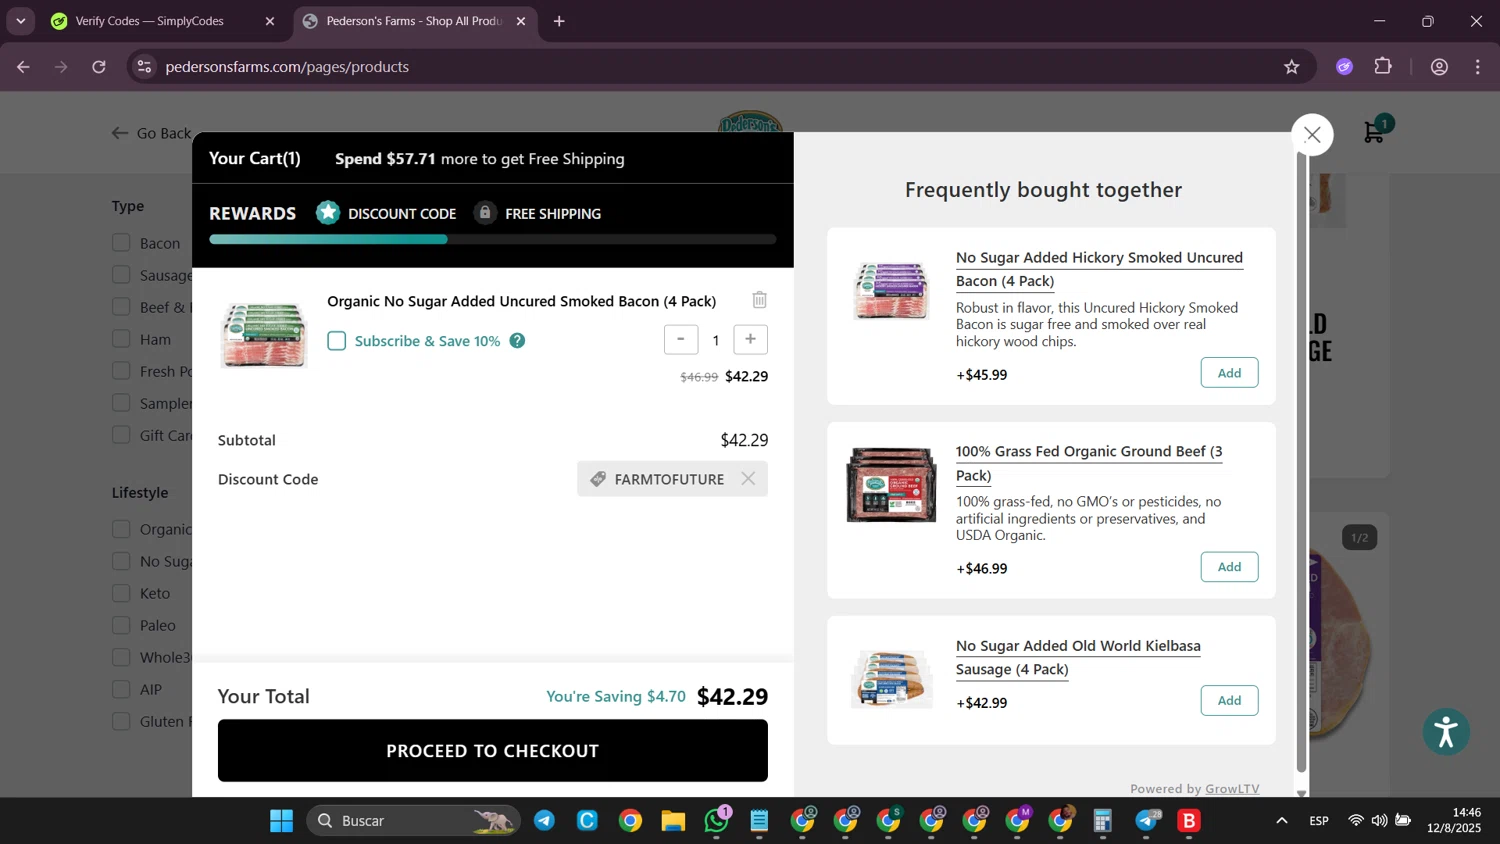Viewport: 1500px width, 844px height.
Task: Open the Wi-Fi network tray icon
Action: coord(1355,821)
